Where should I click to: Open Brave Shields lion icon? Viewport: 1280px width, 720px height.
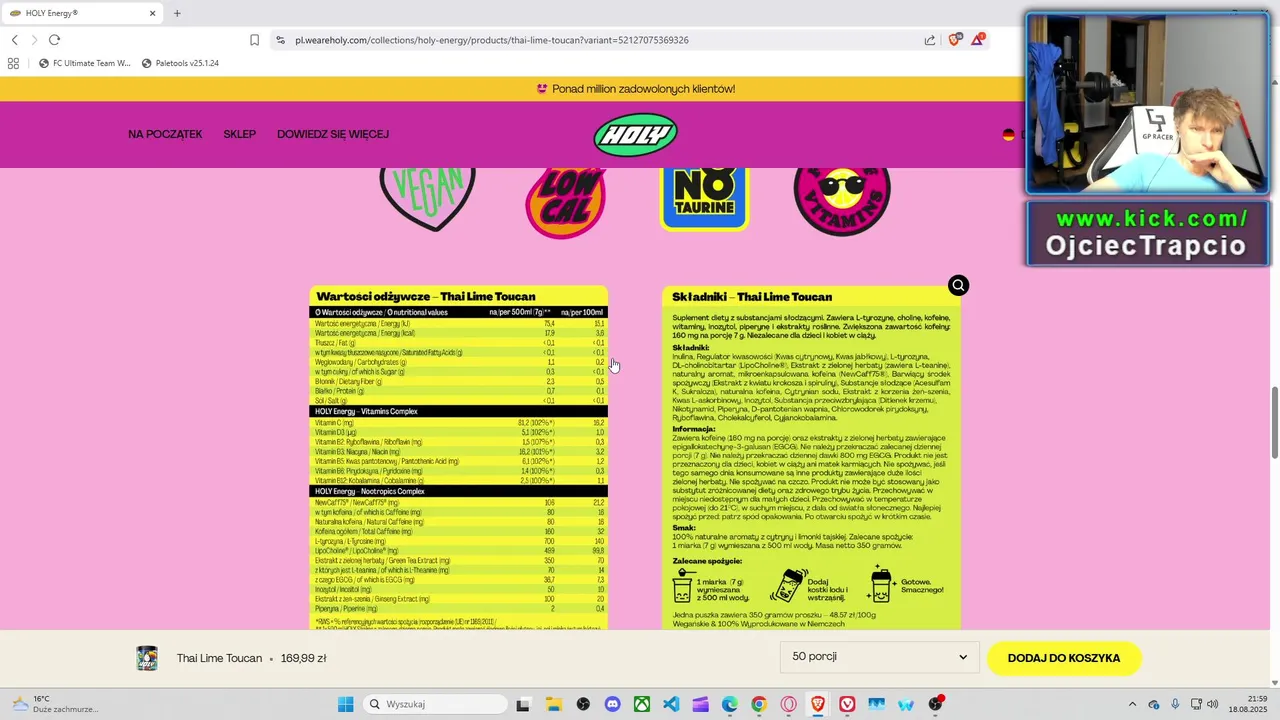[x=954, y=40]
